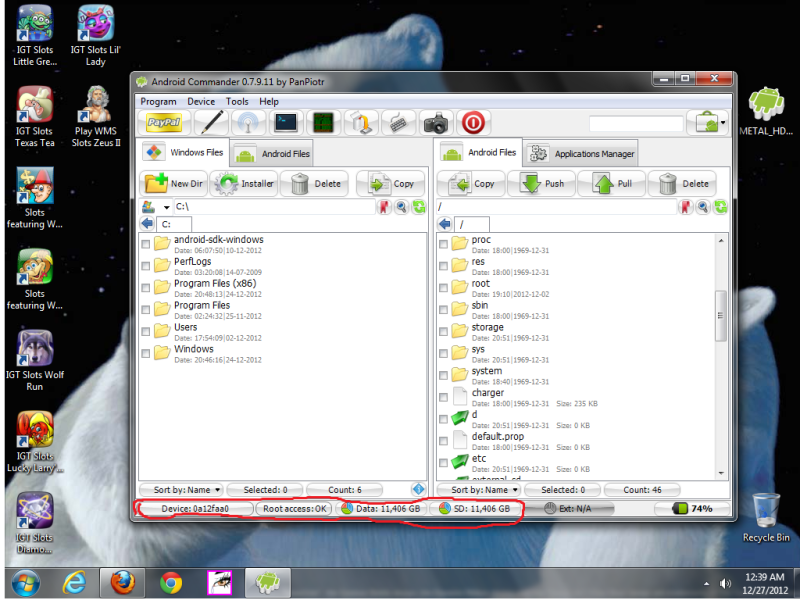Open the pen edit toolbar icon
This screenshot has width=800, height=600.
[211, 122]
